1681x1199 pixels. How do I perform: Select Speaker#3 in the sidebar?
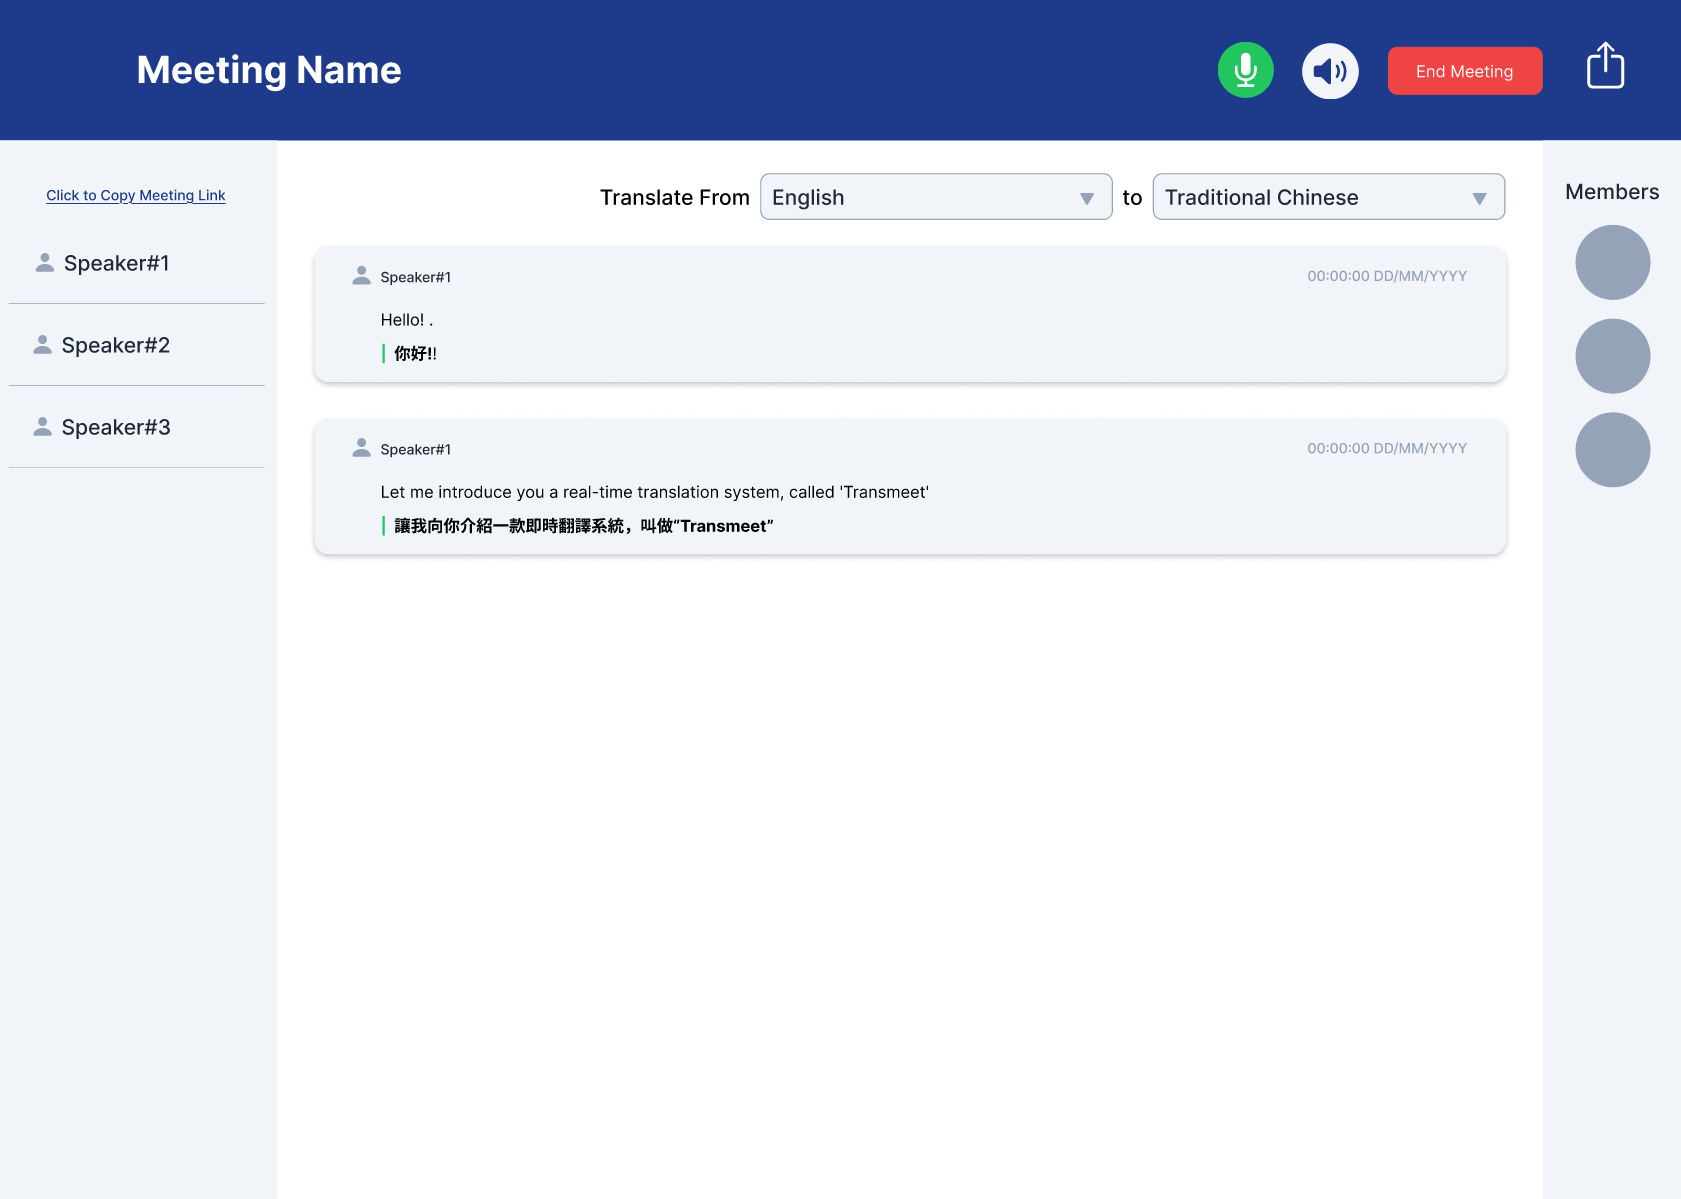(x=116, y=427)
